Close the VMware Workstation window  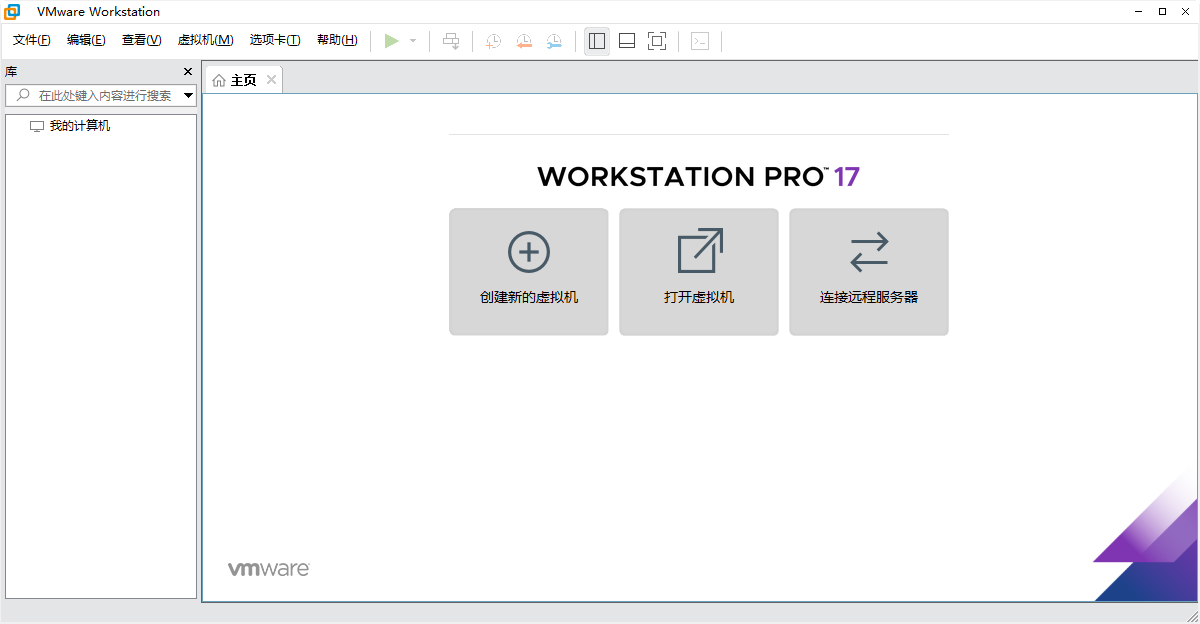pos(1186,11)
